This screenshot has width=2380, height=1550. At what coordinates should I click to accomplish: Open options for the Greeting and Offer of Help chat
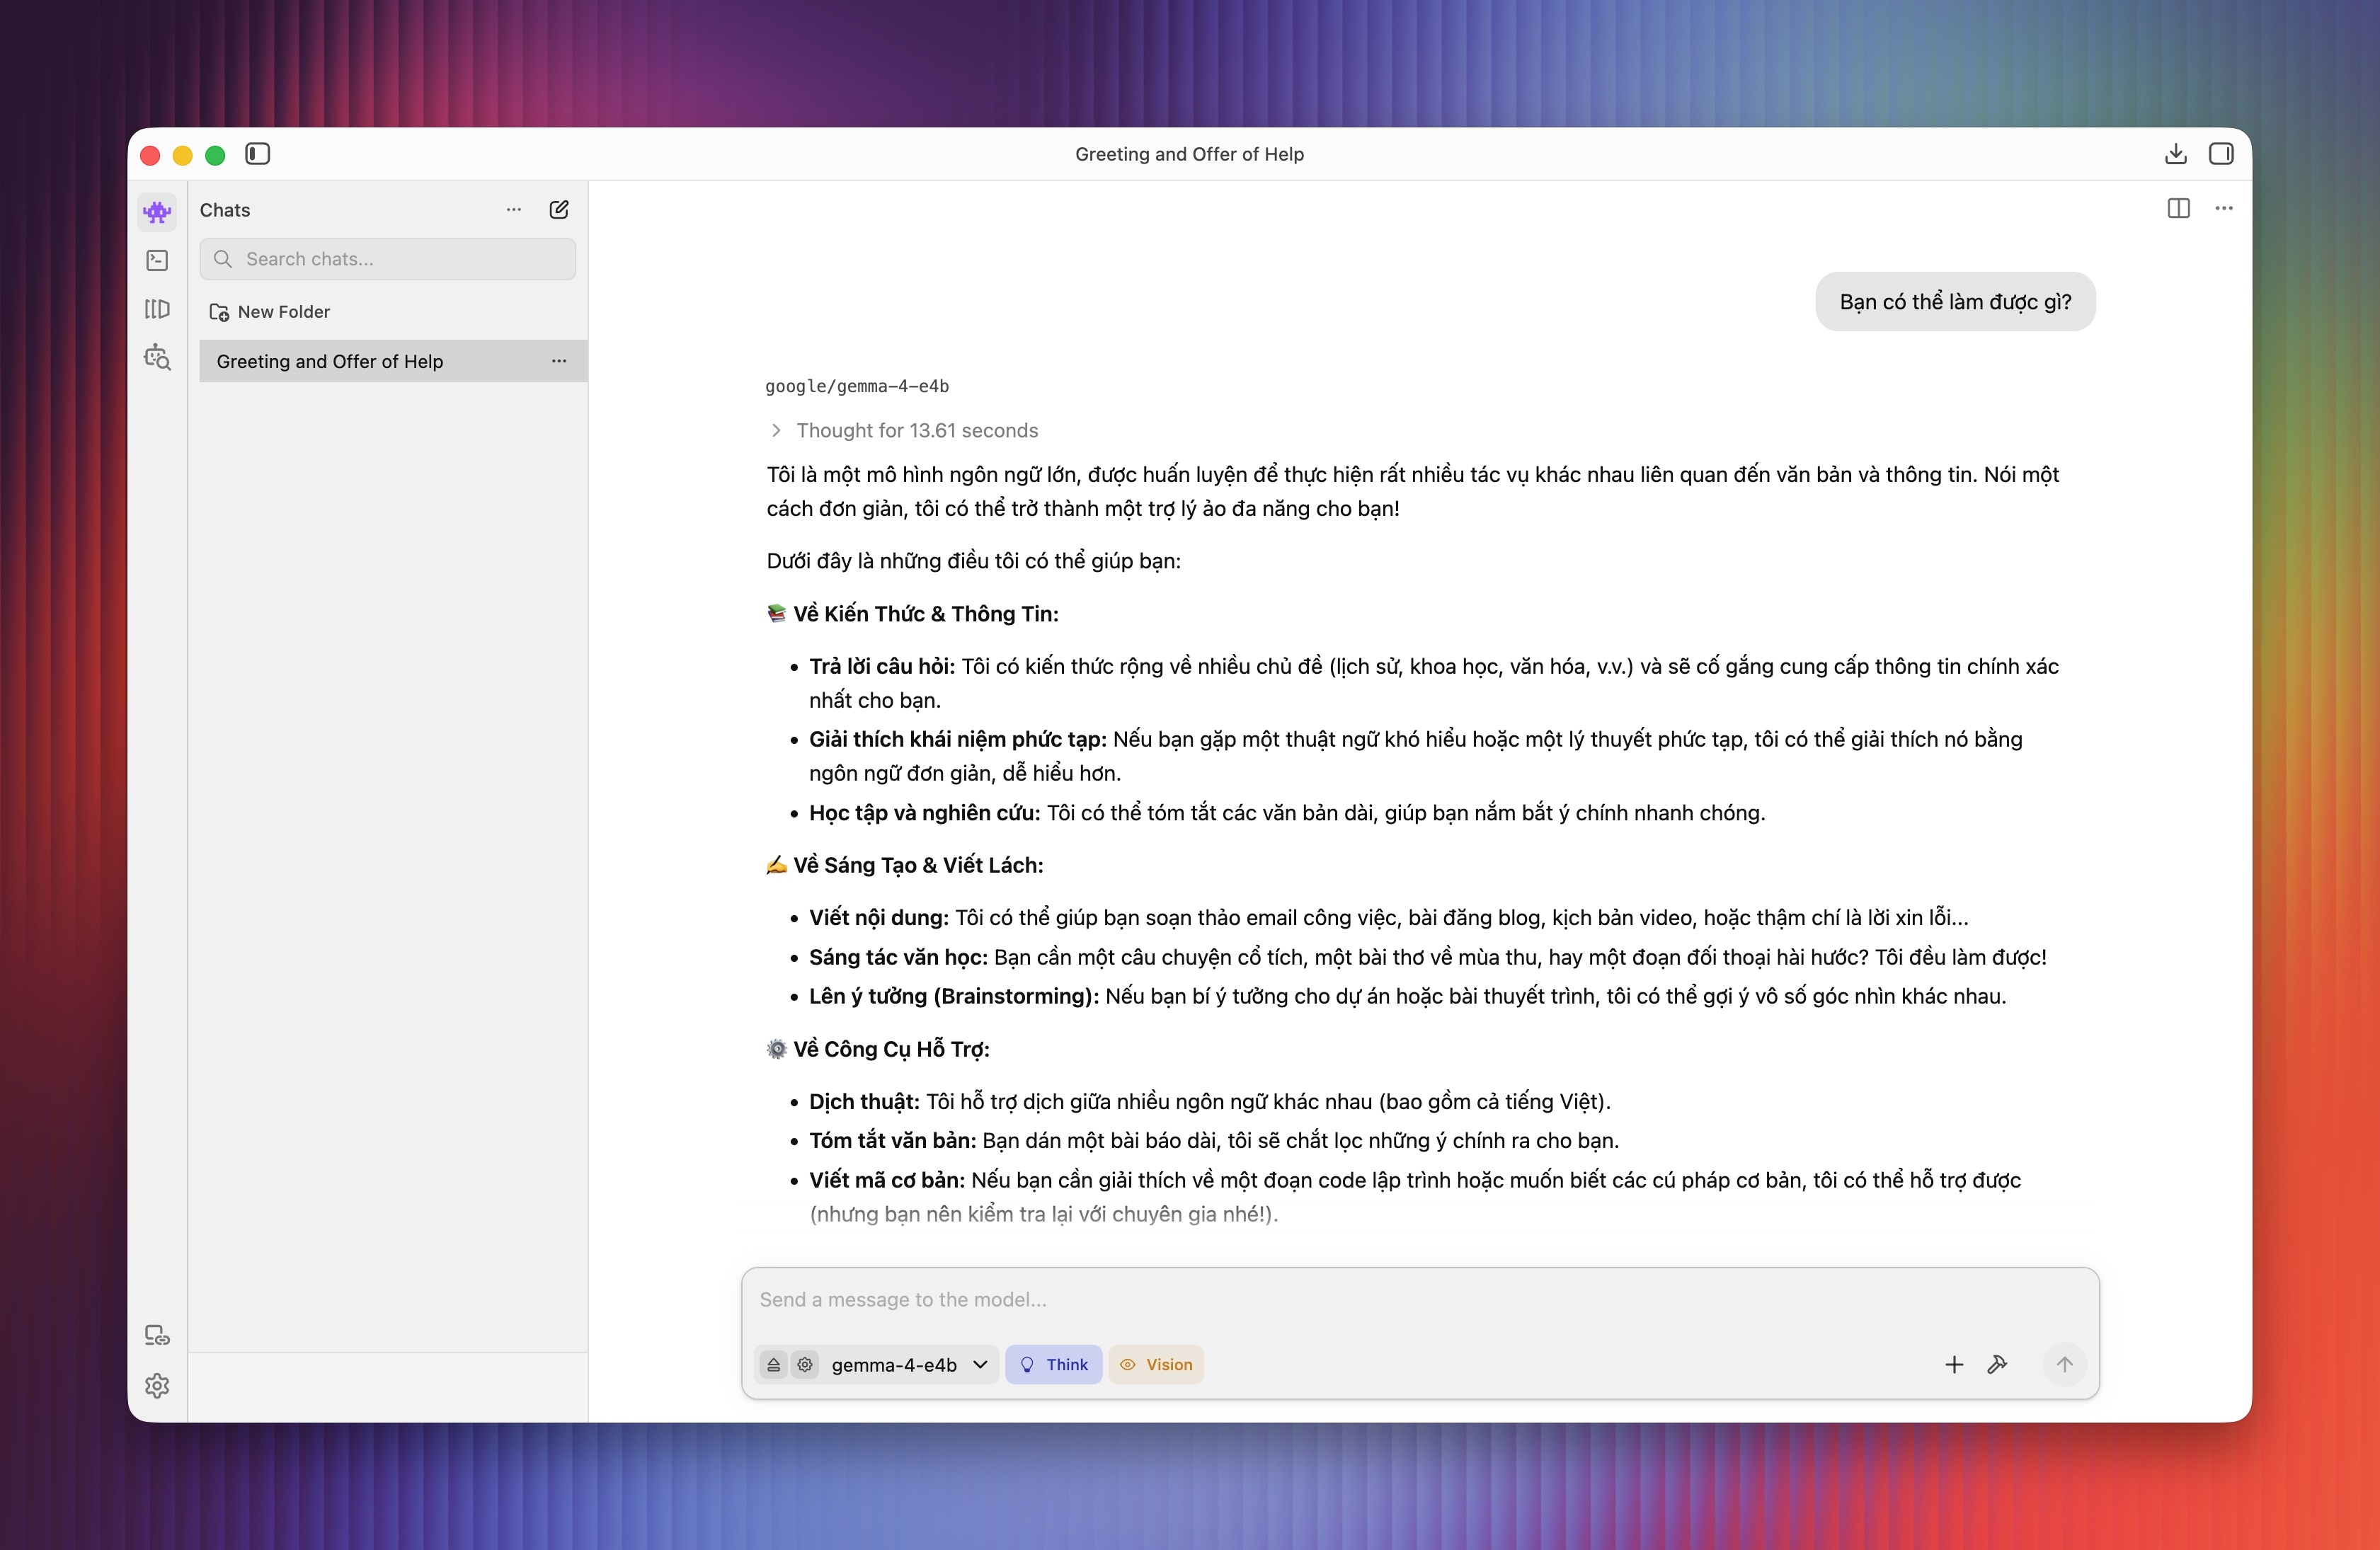[x=559, y=361]
